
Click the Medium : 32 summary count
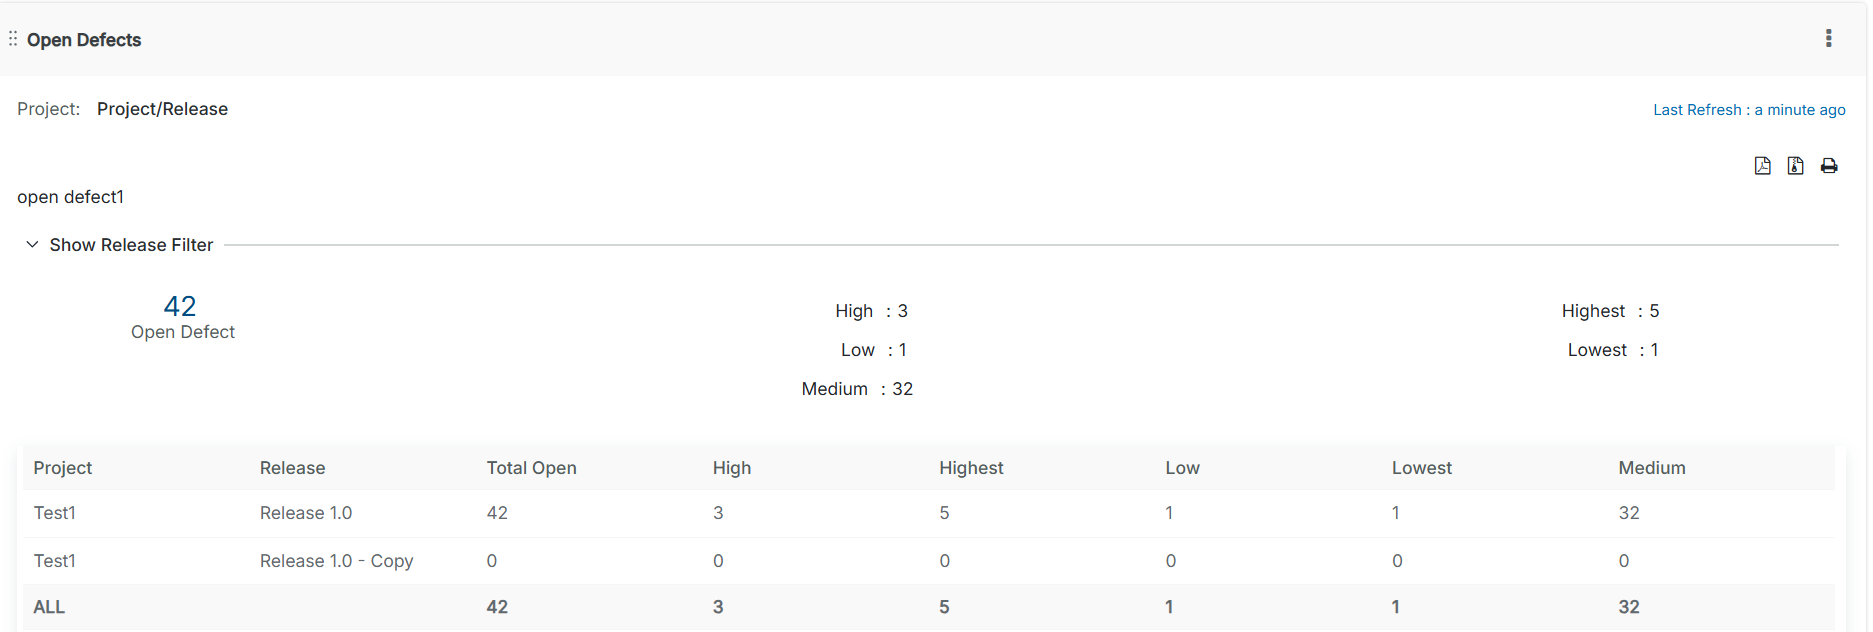click(x=857, y=389)
